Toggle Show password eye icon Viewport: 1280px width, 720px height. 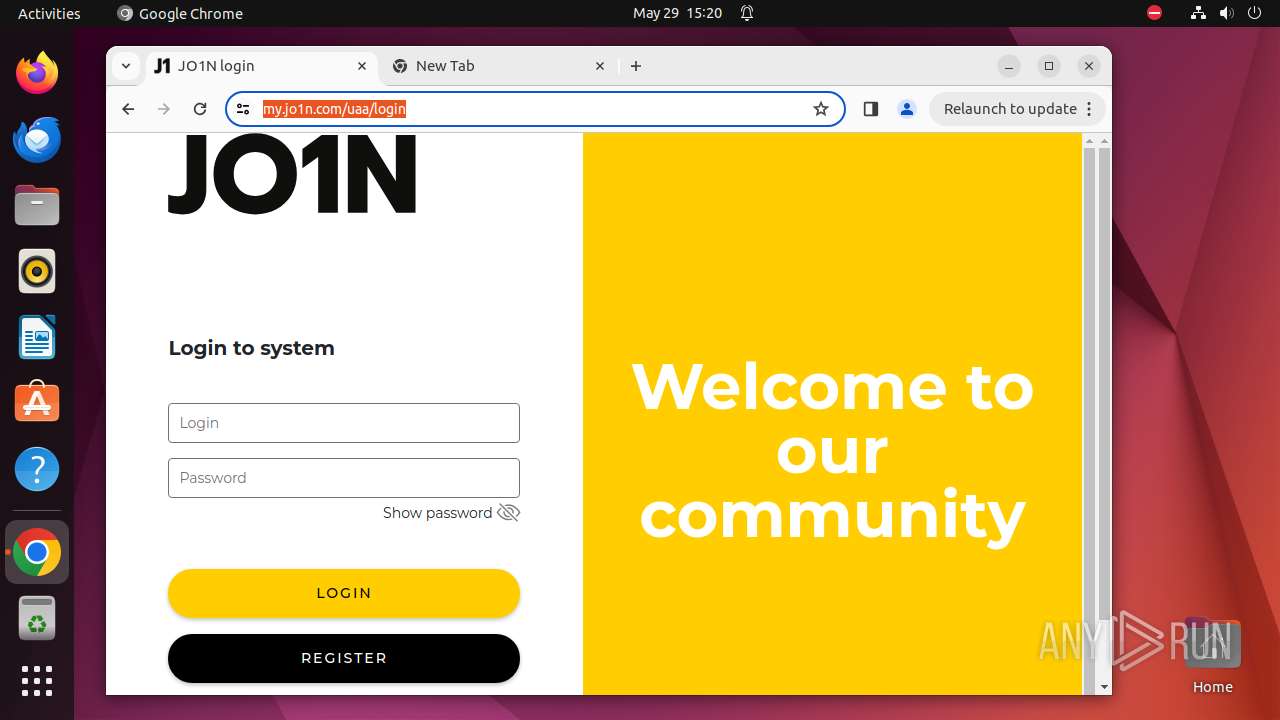pos(509,513)
